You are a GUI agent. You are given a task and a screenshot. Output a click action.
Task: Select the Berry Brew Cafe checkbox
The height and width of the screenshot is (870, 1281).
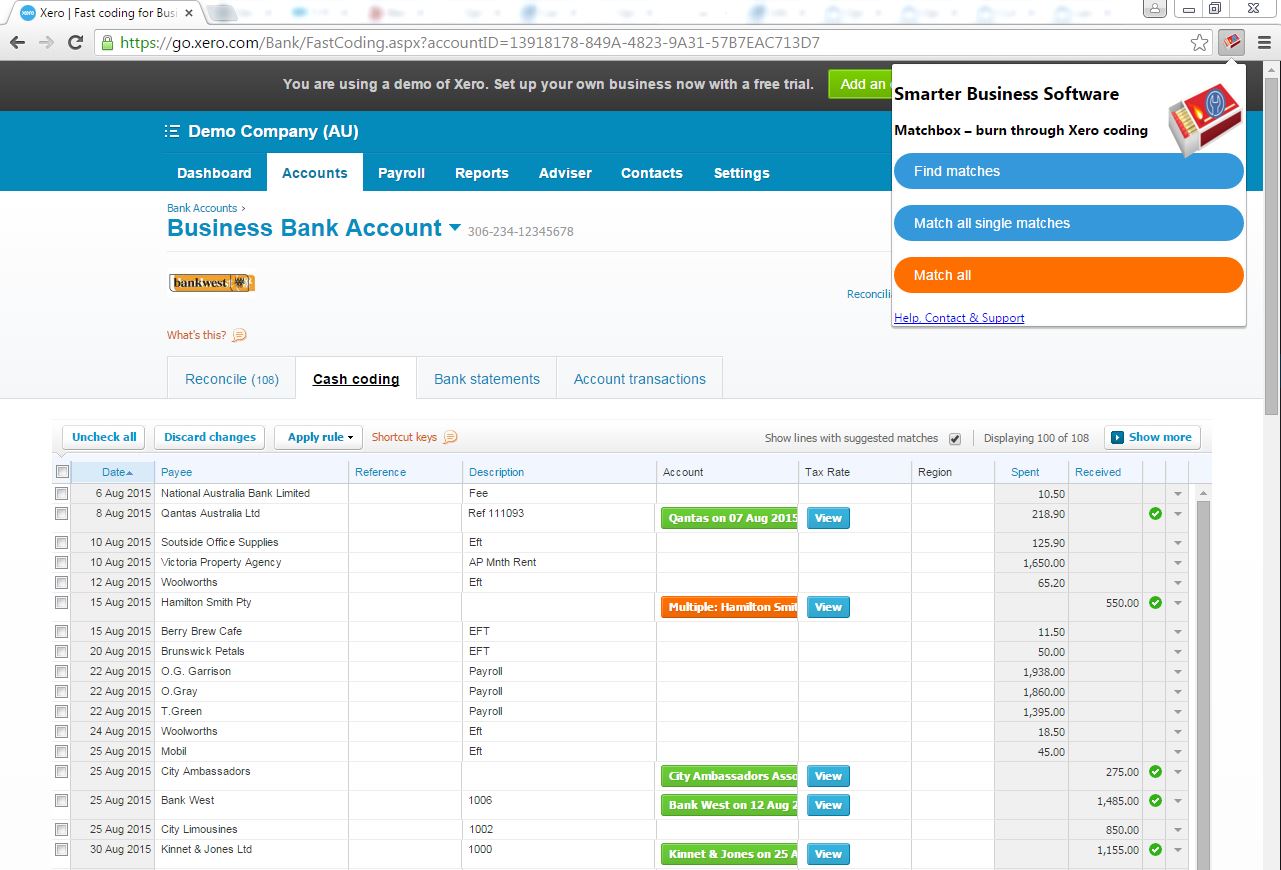[x=62, y=632]
